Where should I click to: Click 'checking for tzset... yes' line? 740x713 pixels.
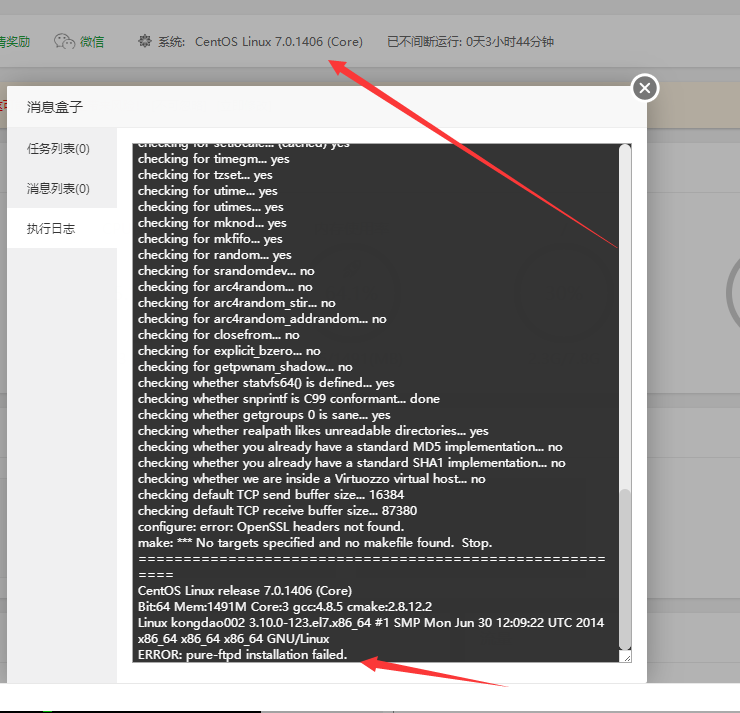205,175
